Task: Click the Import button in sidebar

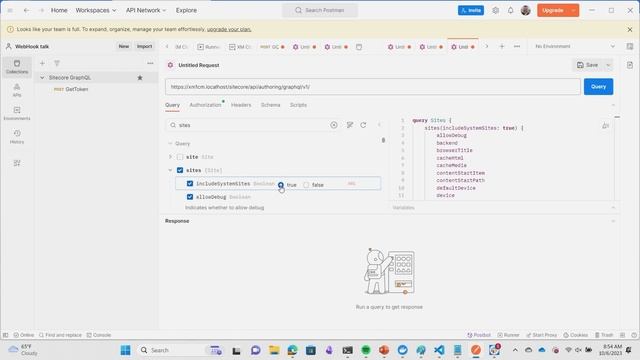Action: pyautogui.click(x=144, y=47)
